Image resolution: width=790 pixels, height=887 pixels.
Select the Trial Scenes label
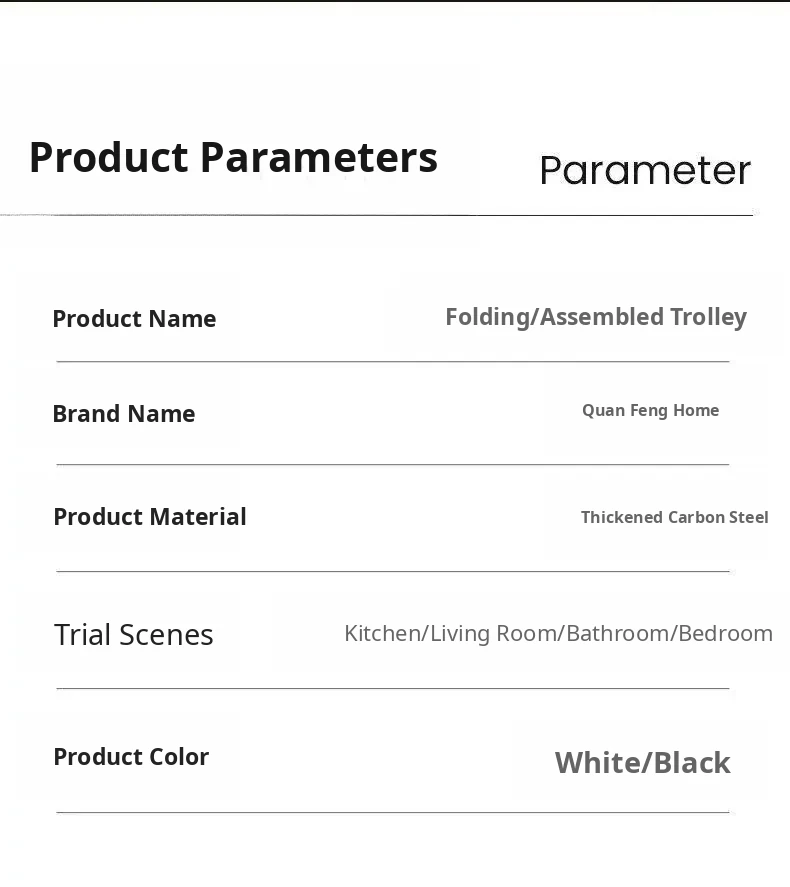(134, 635)
